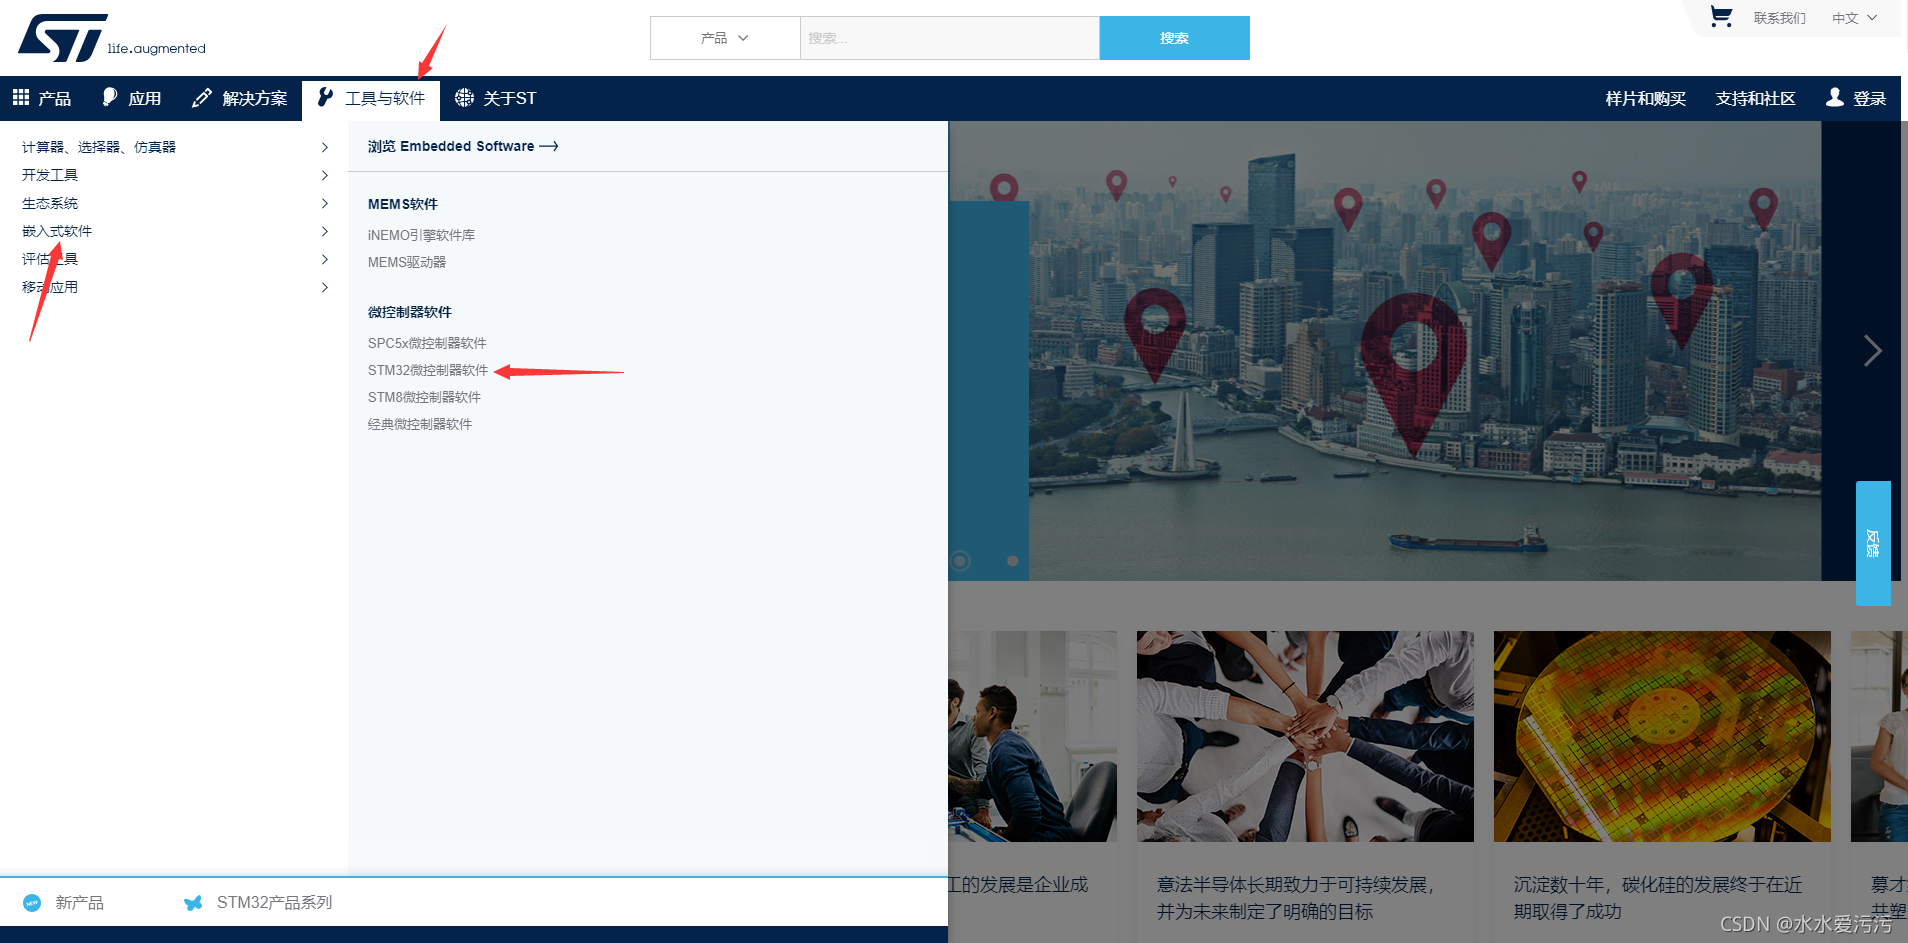
Task: Click the ST life.augmented logo
Action: coord(111,38)
